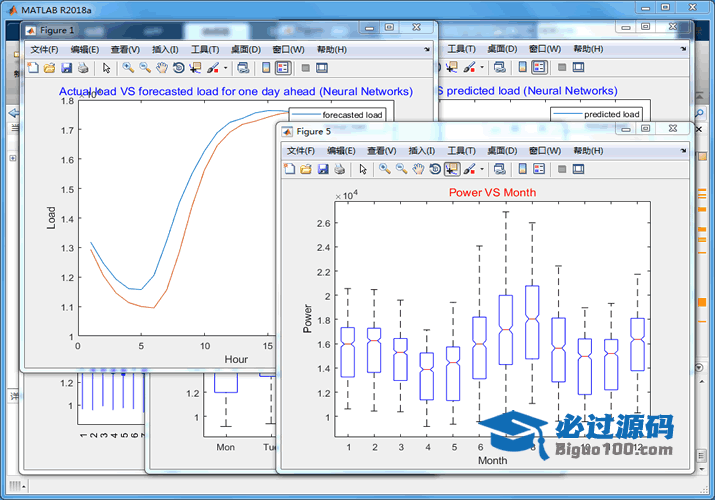Viewport: 715px width, 500px height.
Task: Click Edit Plot arrow in Figure 5
Action: coord(363,169)
